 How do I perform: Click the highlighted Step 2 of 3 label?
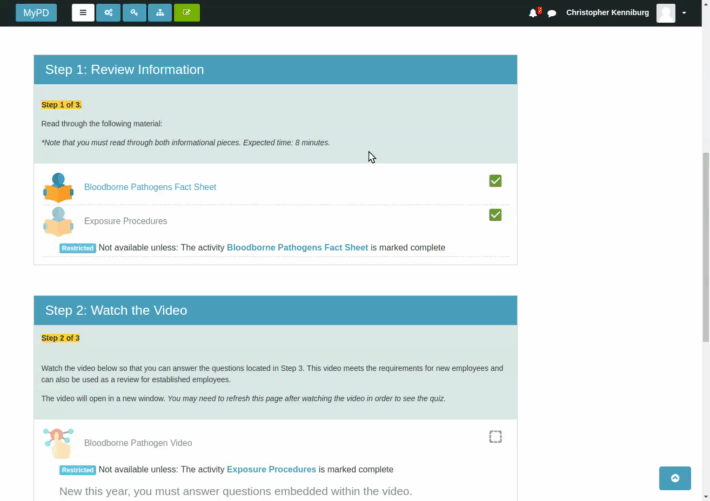tap(61, 338)
